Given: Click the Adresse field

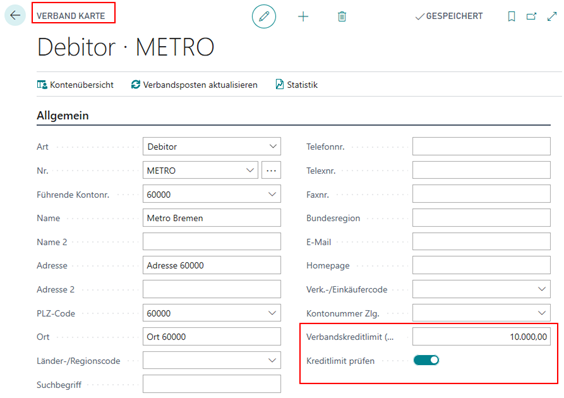Looking at the screenshot, I should pos(212,265).
